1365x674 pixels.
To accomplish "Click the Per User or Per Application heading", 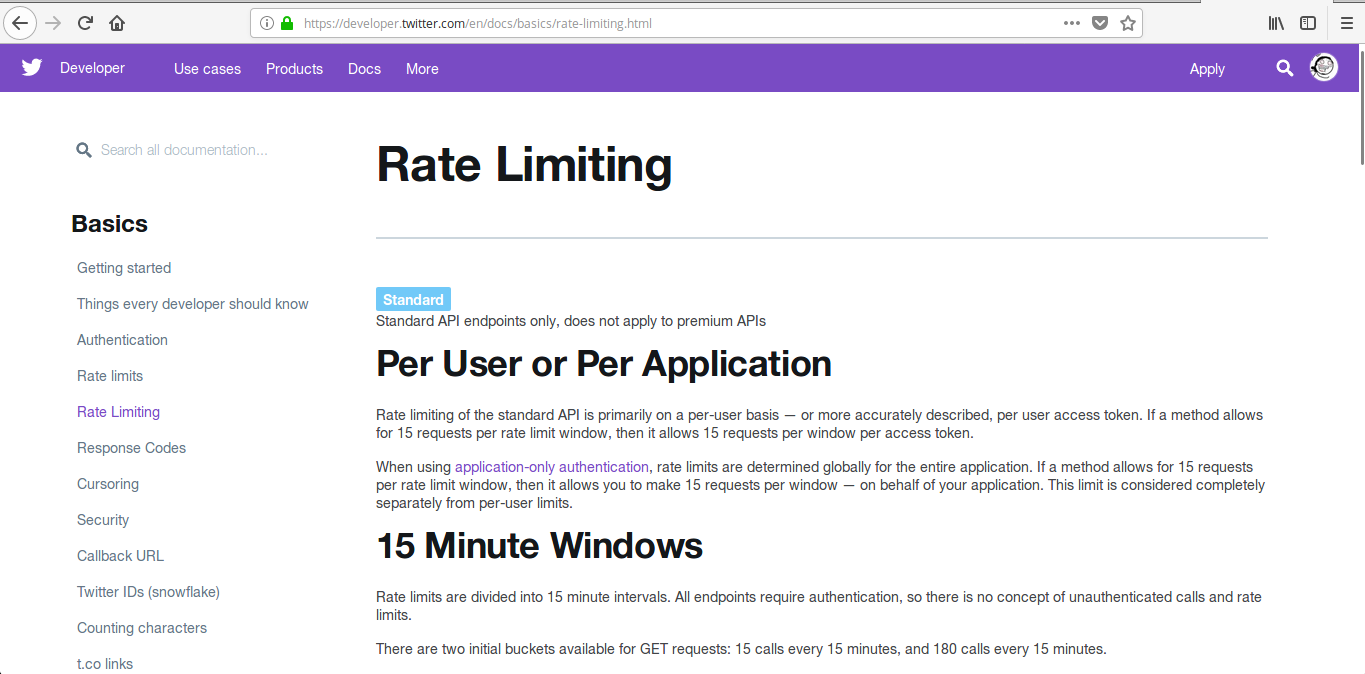I will pos(604,364).
